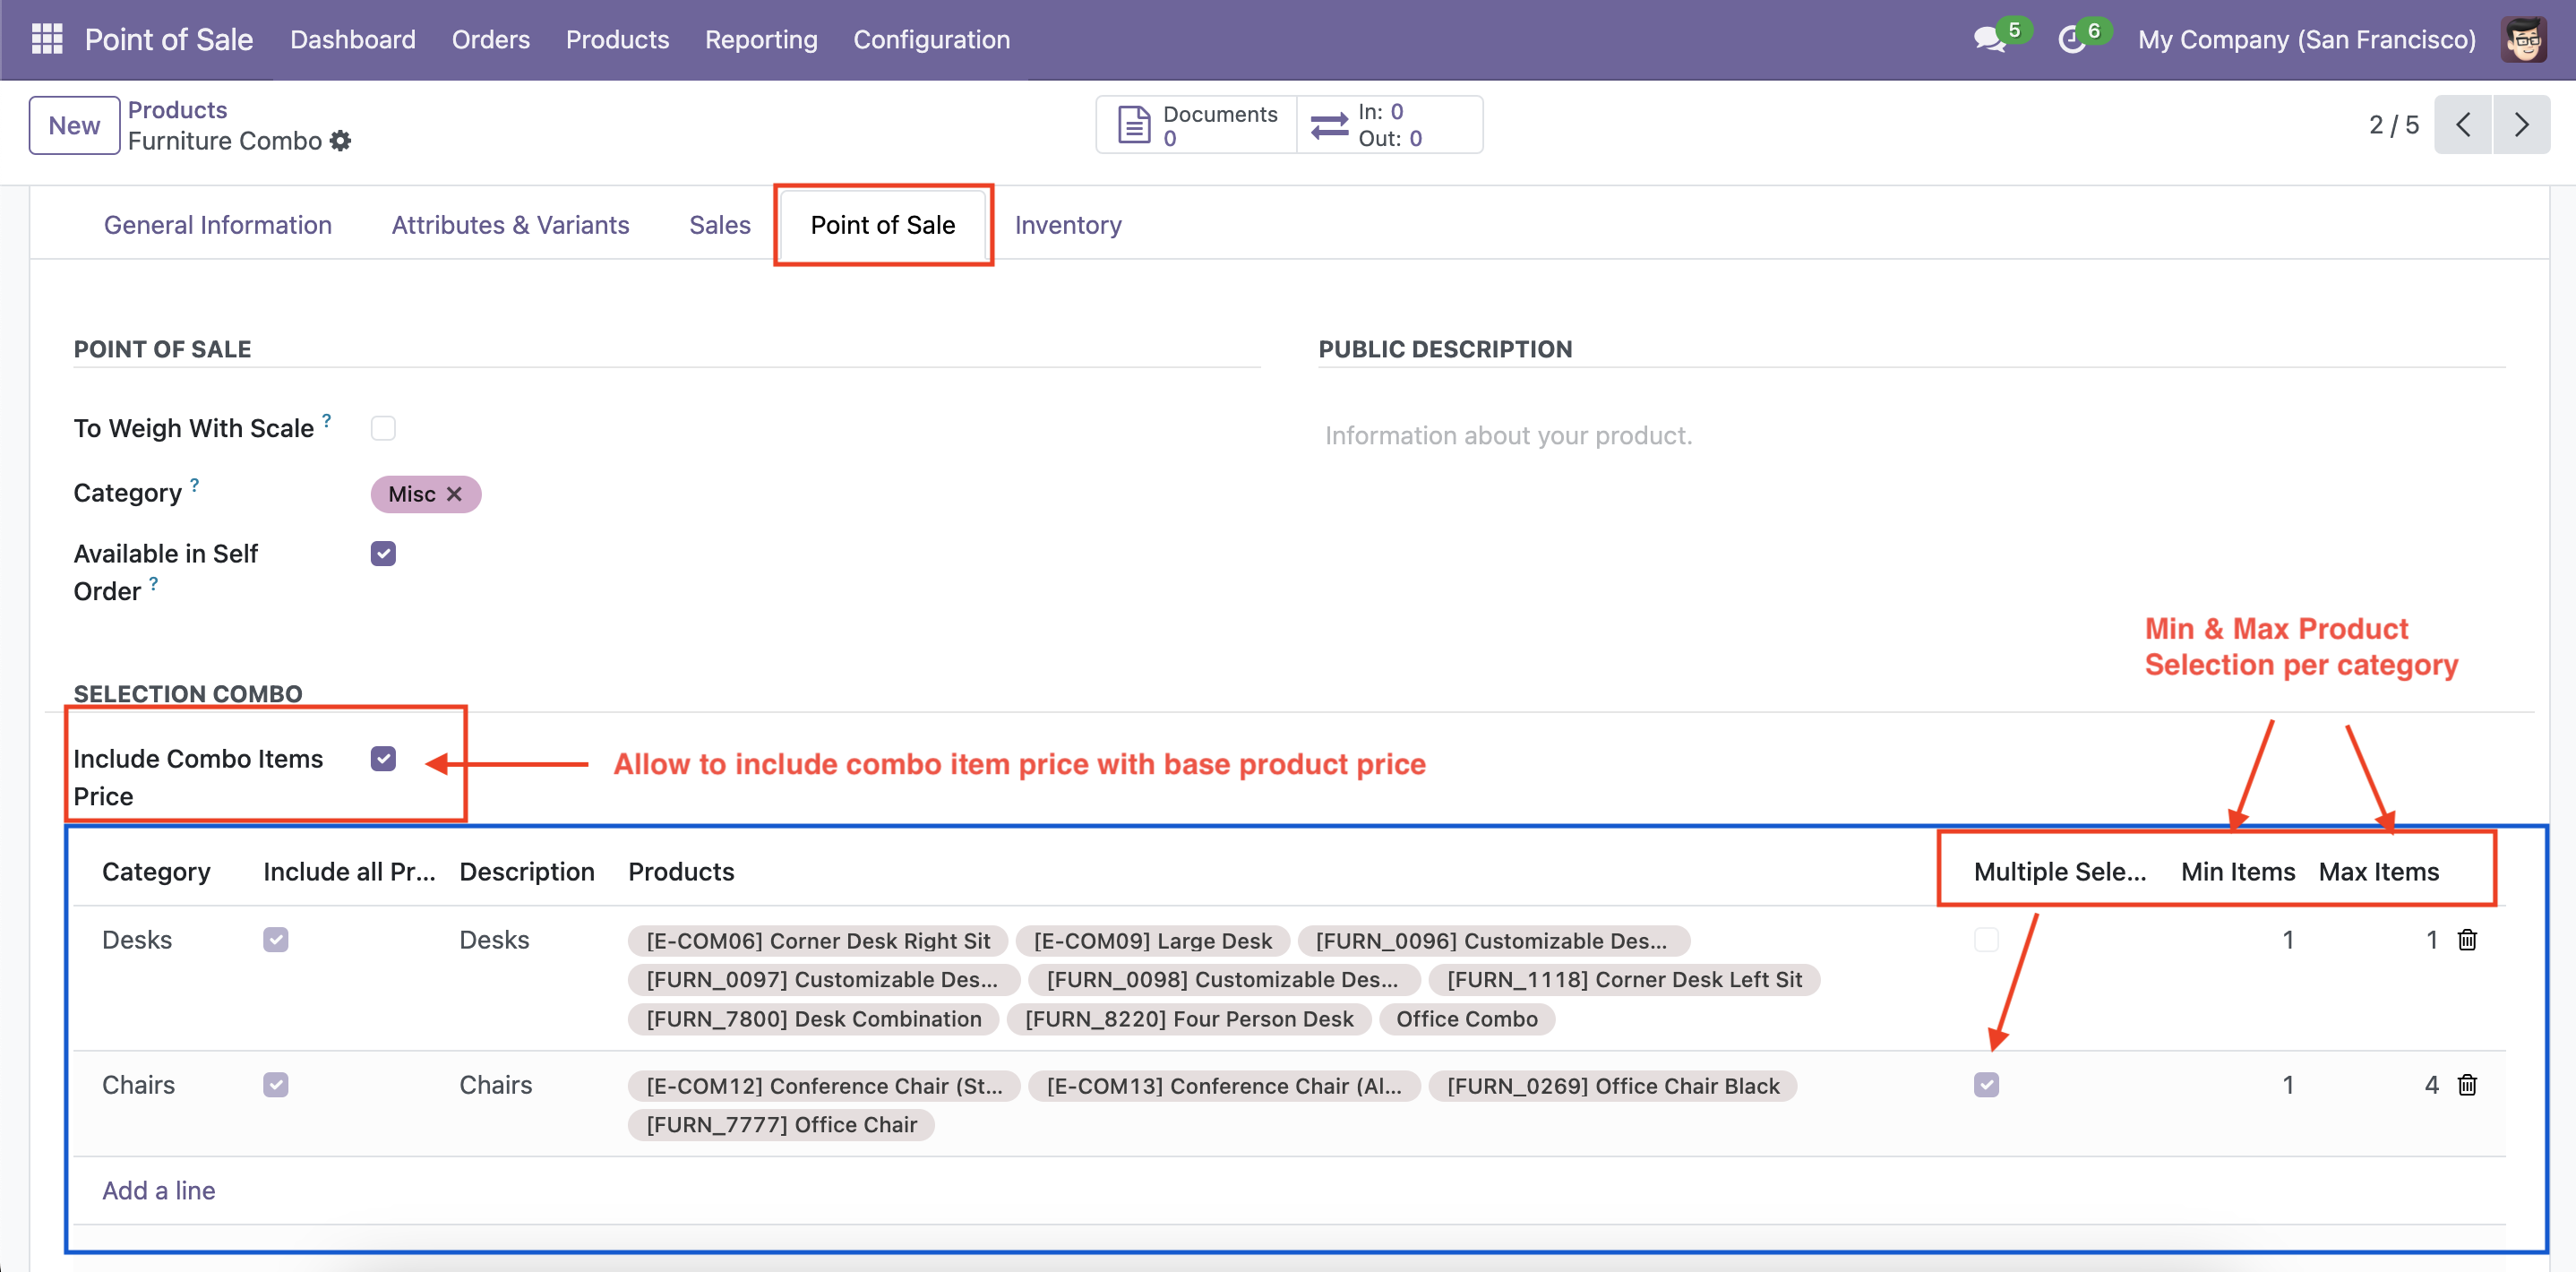This screenshot has height=1272, width=2576.
Task: Open the Configuration menu
Action: pyautogui.click(x=930, y=40)
